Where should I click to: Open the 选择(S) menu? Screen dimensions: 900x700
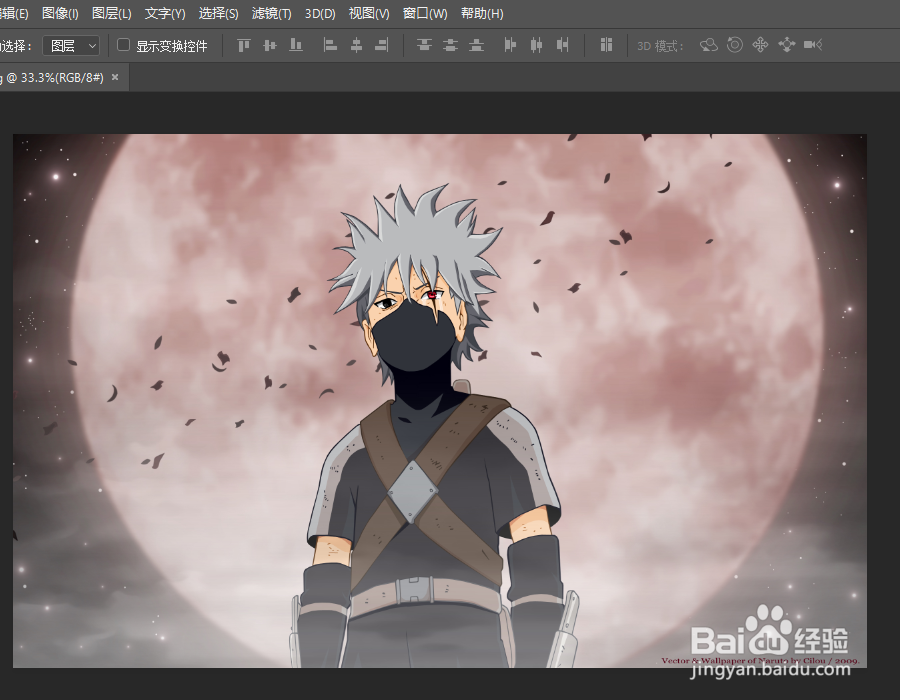[x=219, y=13]
